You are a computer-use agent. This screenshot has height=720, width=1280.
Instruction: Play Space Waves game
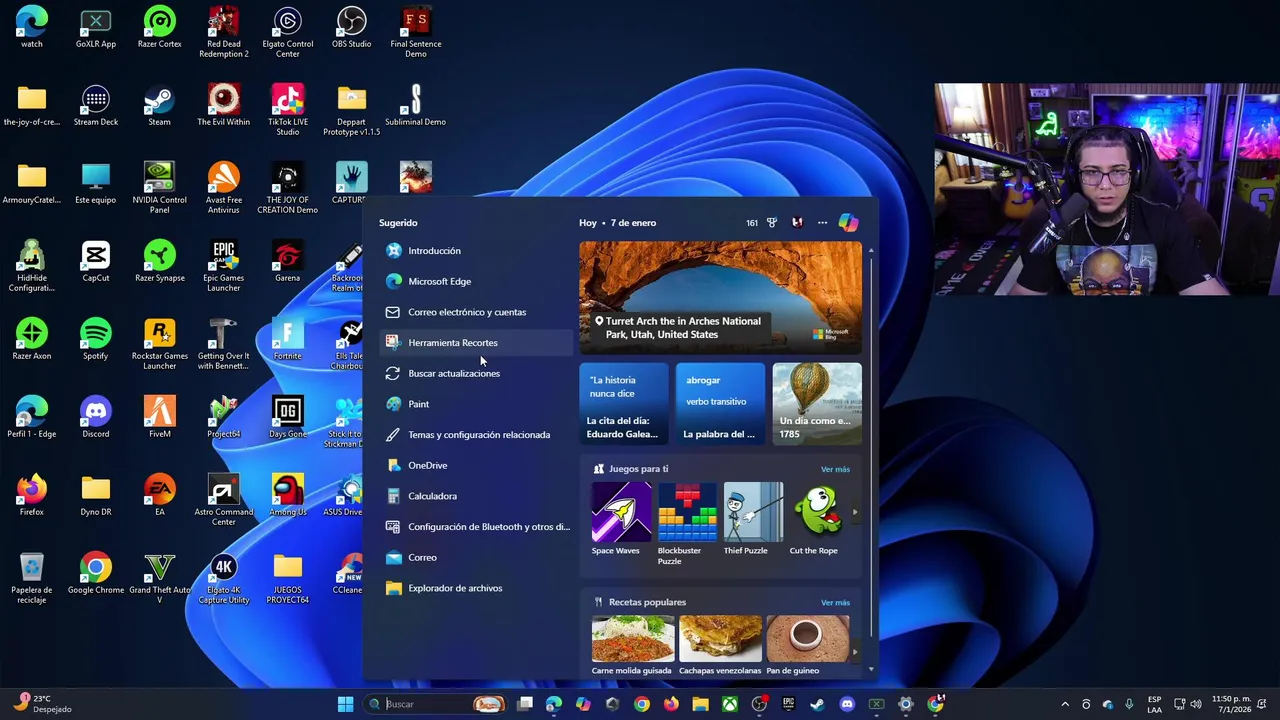[621, 519]
